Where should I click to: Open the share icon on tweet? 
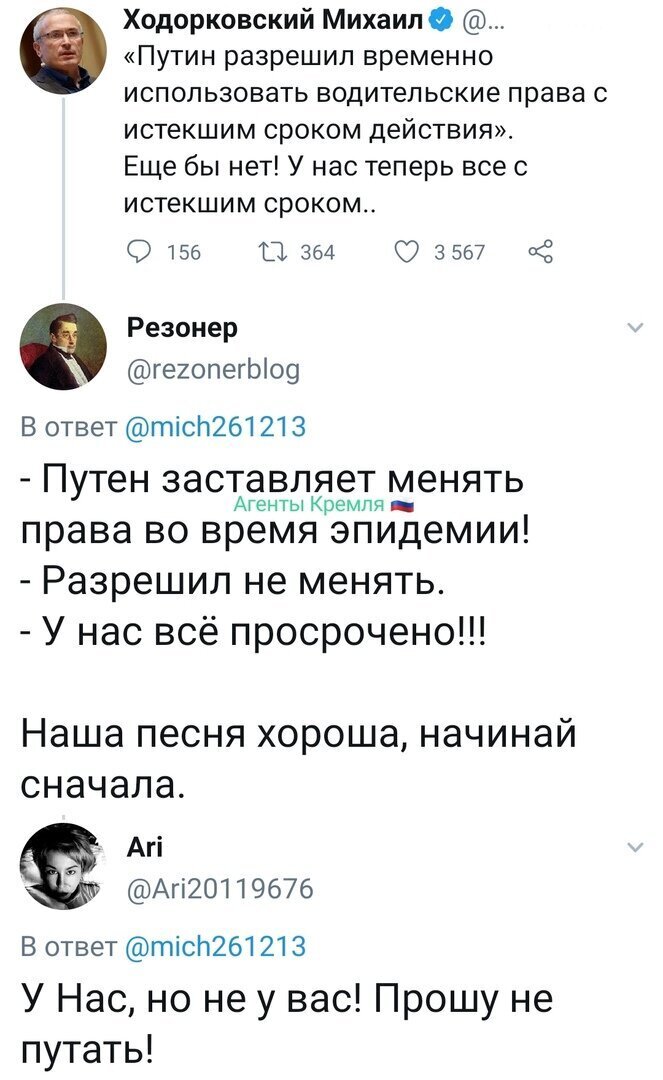tap(540, 252)
